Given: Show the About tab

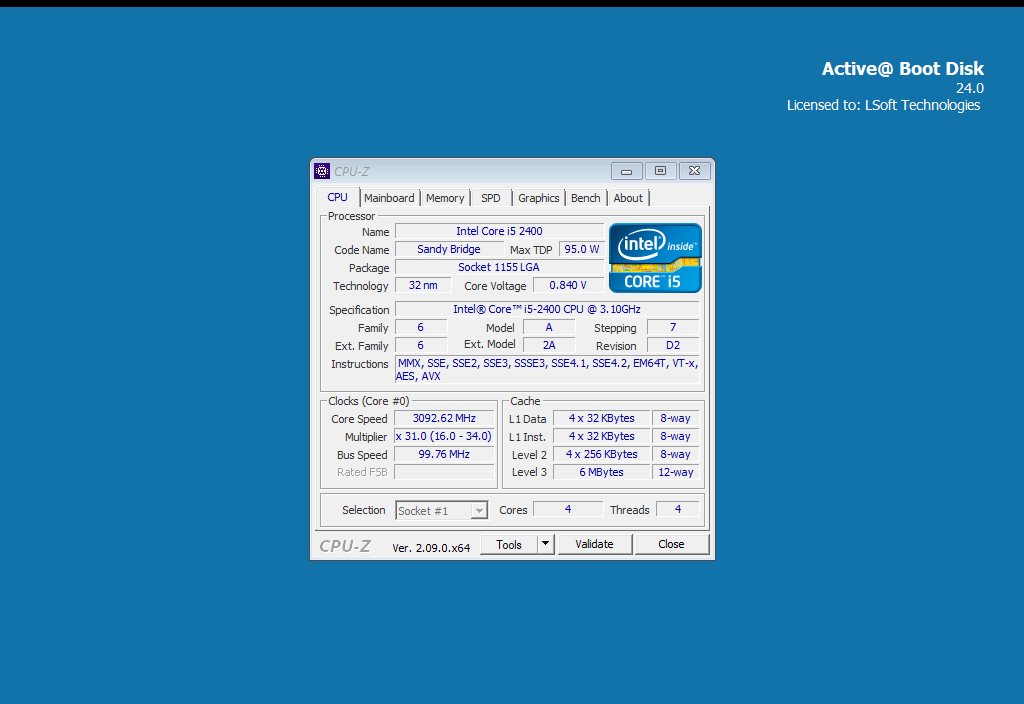Looking at the screenshot, I should point(628,198).
